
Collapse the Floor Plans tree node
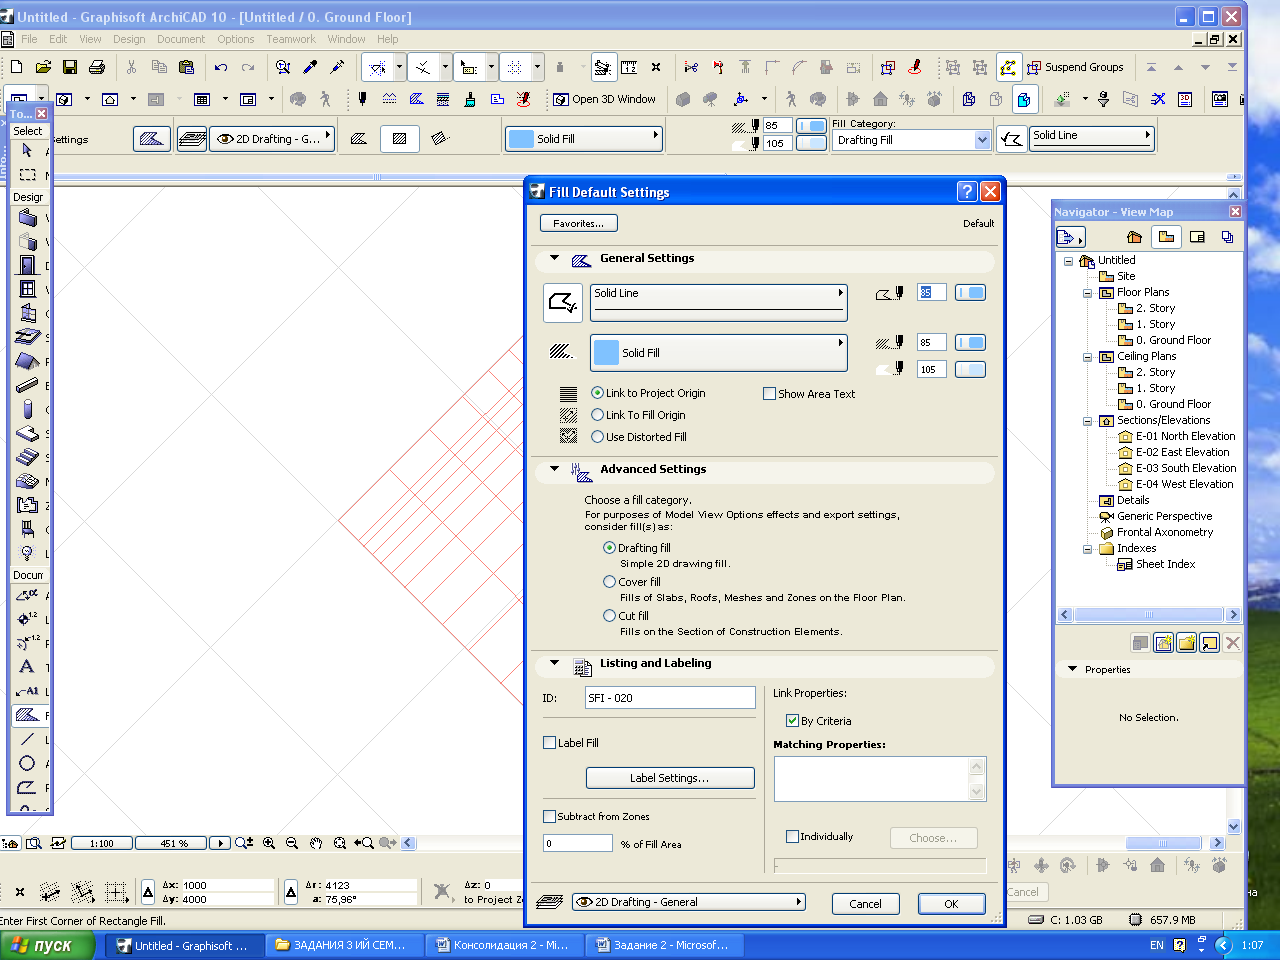click(1087, 293)
